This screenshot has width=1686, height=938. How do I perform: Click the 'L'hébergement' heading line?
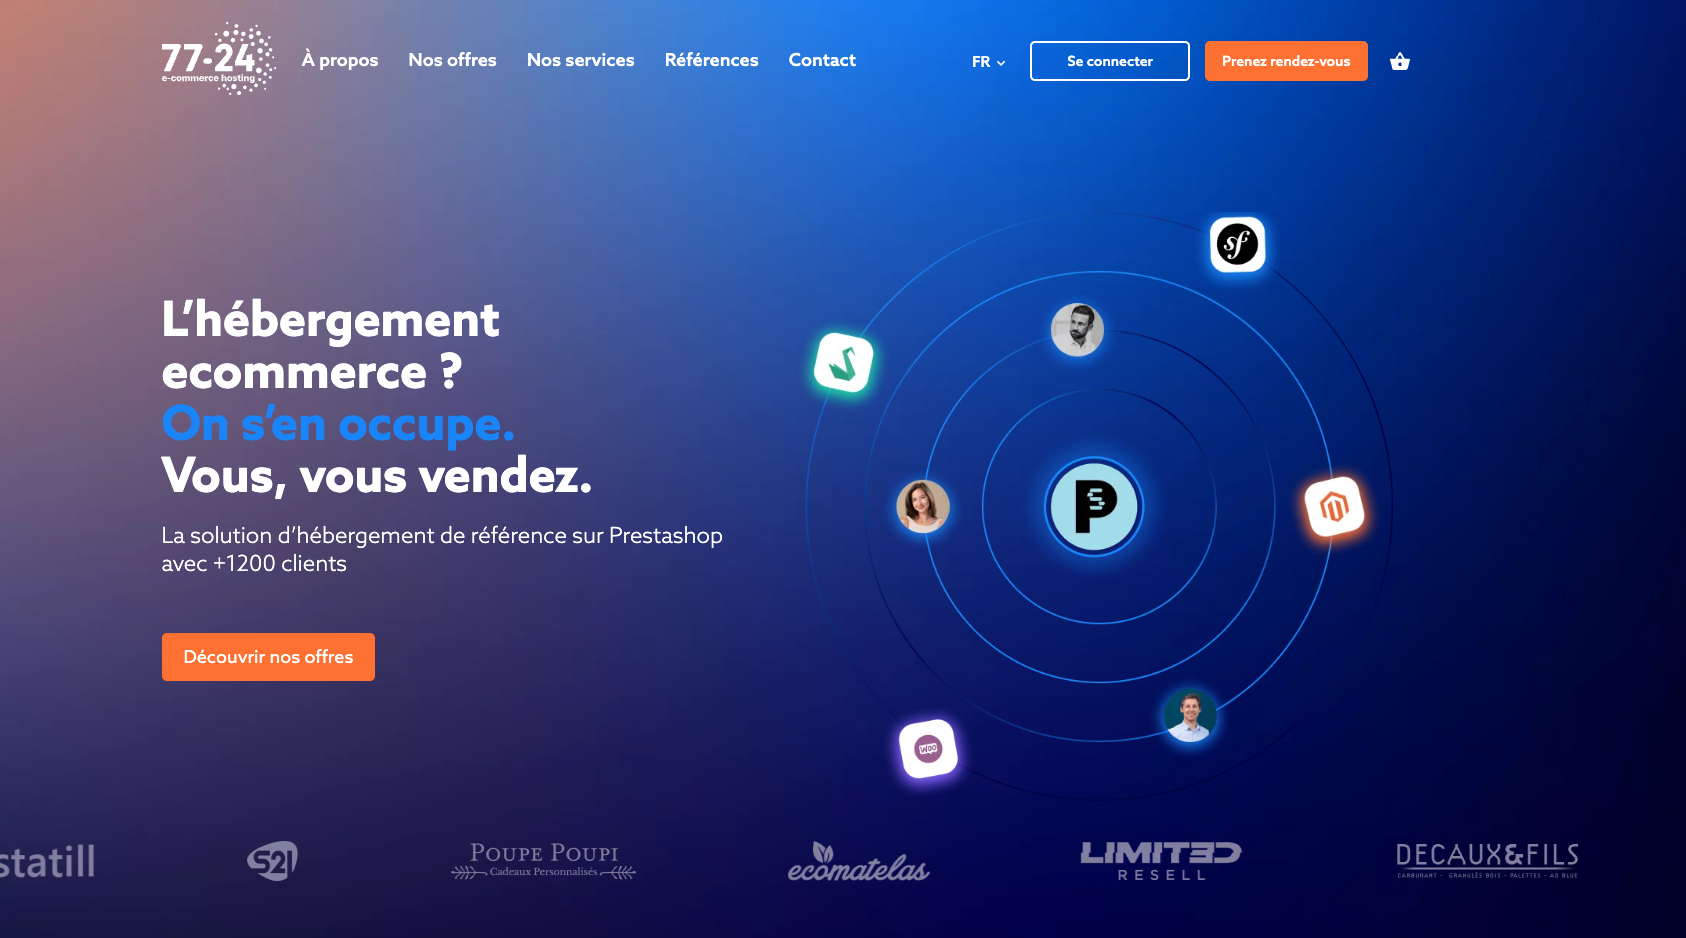point(330,320)
